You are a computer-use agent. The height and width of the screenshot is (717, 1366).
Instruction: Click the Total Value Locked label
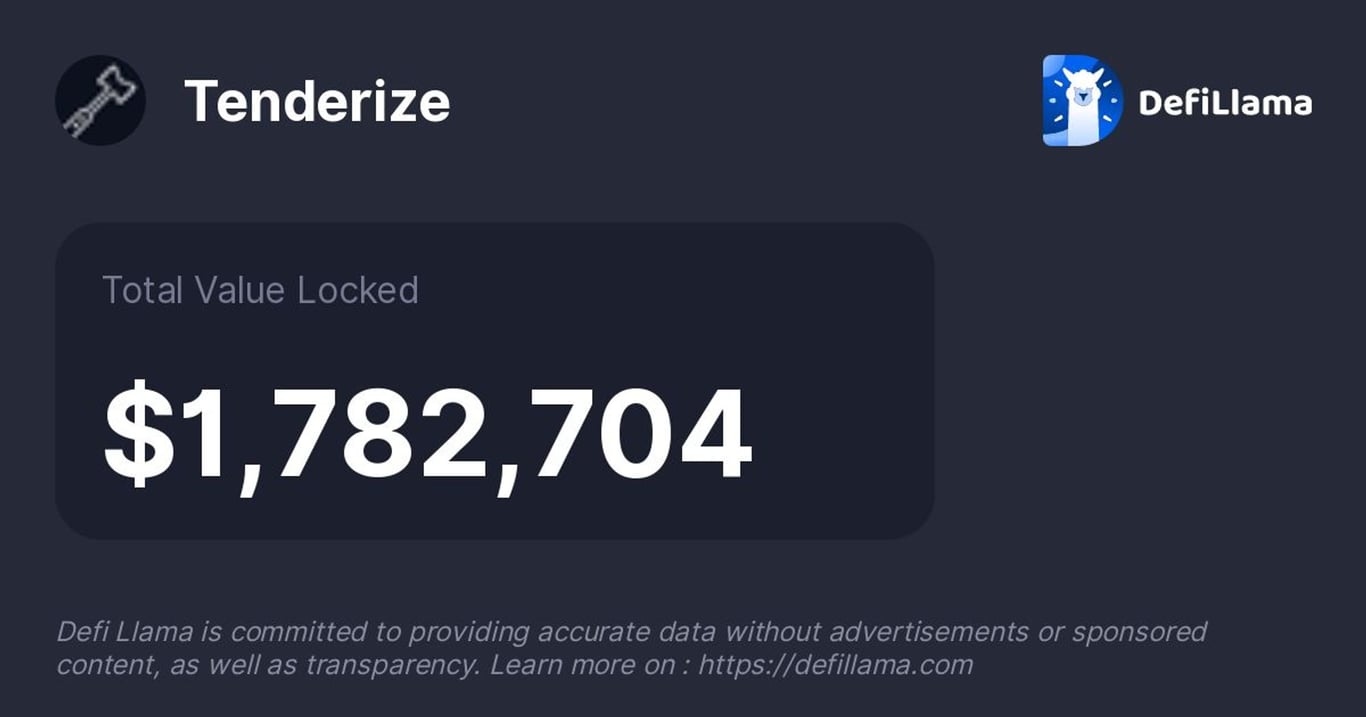point(260,290)
